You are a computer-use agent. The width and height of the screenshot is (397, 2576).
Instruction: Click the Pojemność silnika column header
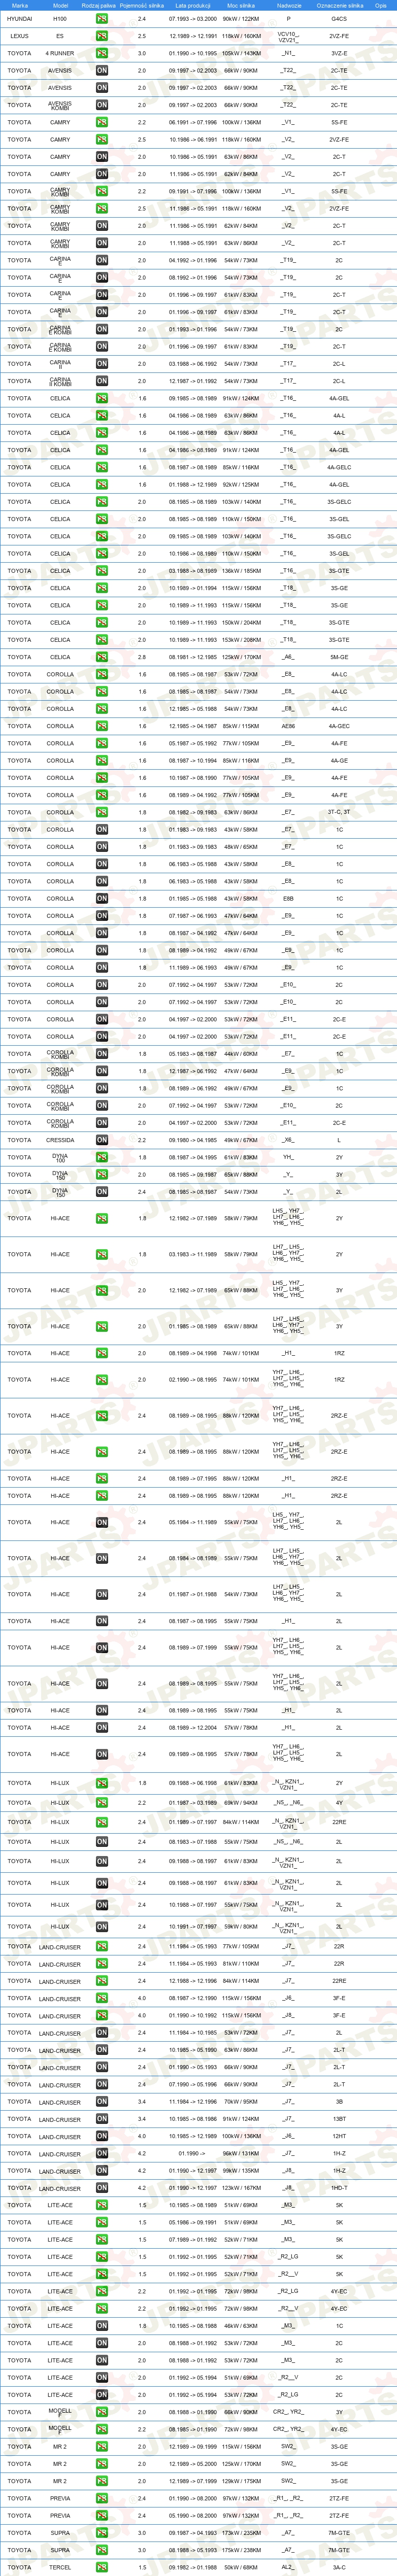pyautogui.click(x=142, y=5)
